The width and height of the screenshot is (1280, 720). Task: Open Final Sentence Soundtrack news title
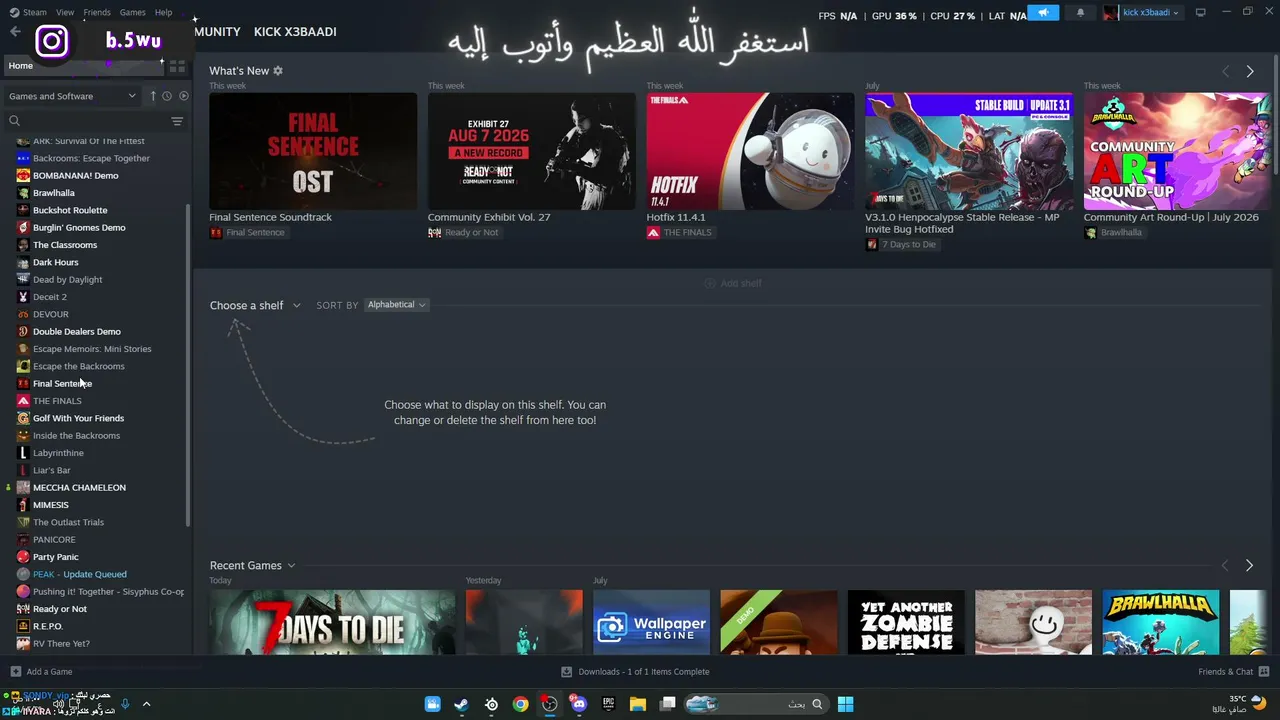(270, 217)
